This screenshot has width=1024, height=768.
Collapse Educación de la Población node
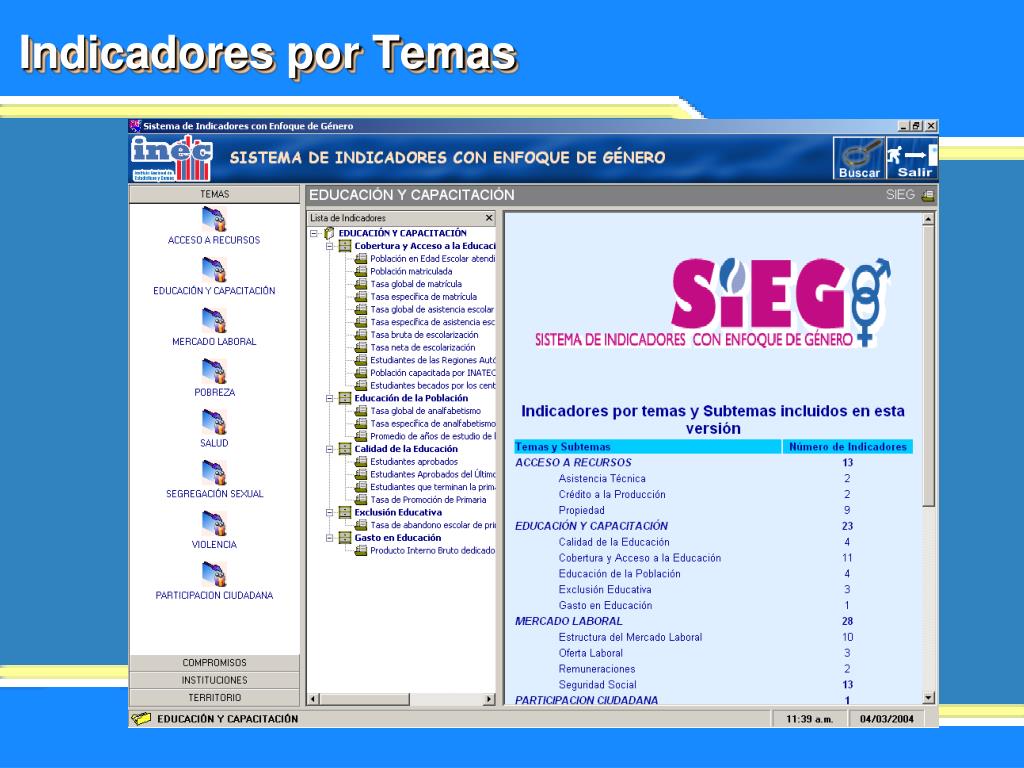[x=330, y=398]
